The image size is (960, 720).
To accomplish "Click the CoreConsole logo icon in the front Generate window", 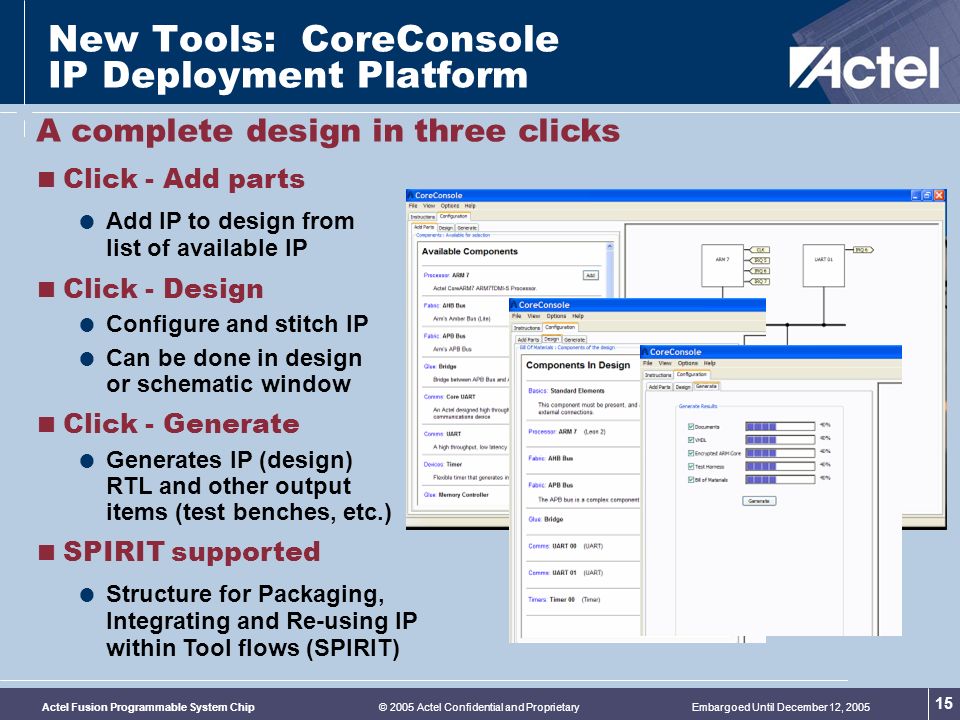I will (645, 352).
